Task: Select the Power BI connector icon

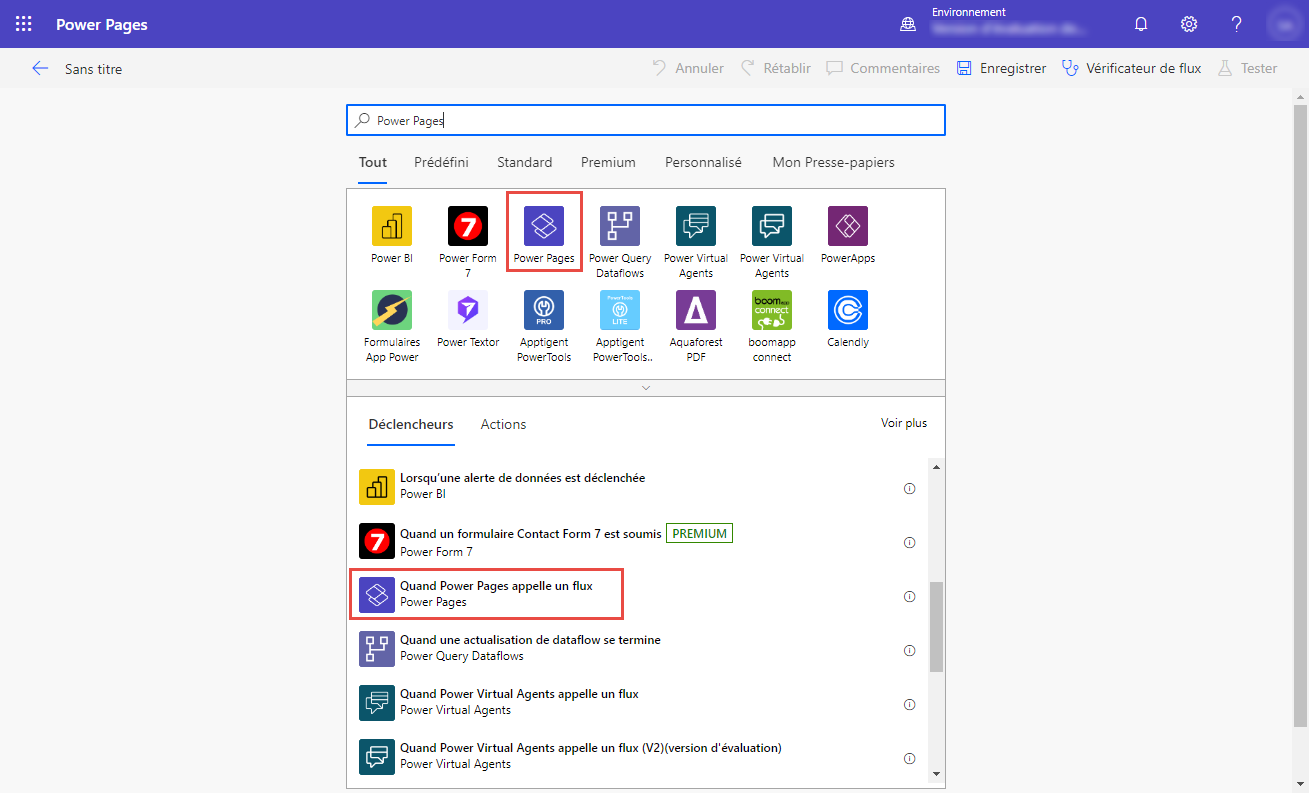Action: click(391, 226)
